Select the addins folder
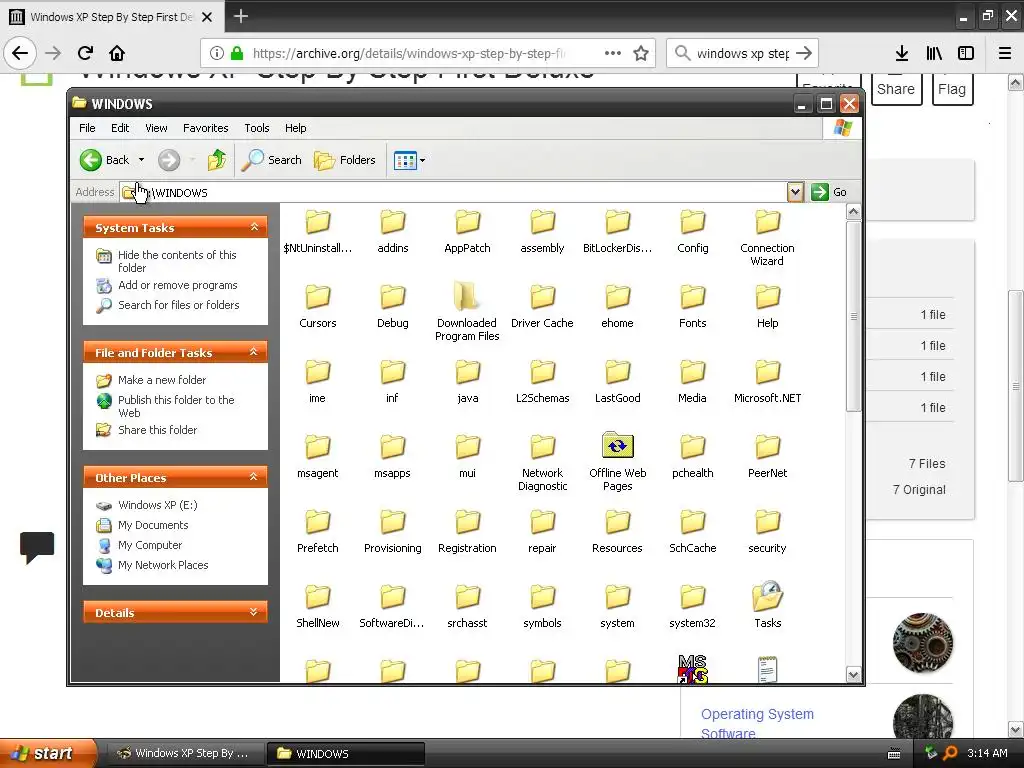Screen dimensions: 1024x768 (392, 231)
